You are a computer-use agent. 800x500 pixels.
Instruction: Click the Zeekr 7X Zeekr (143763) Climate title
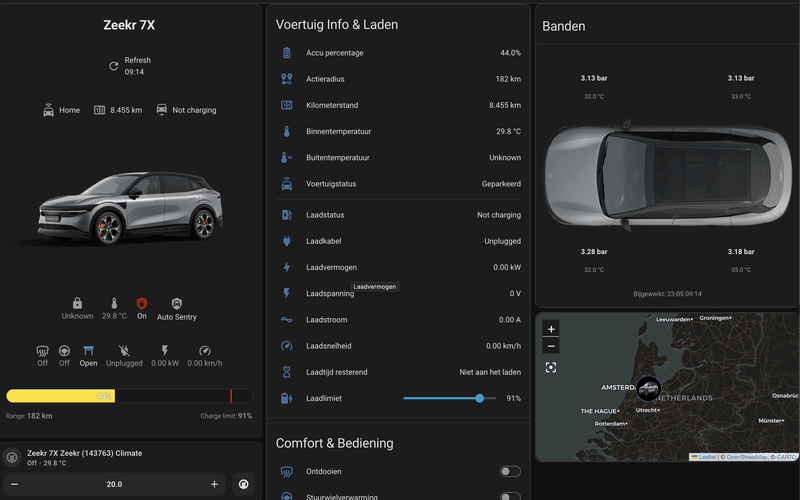coord(85,453)
